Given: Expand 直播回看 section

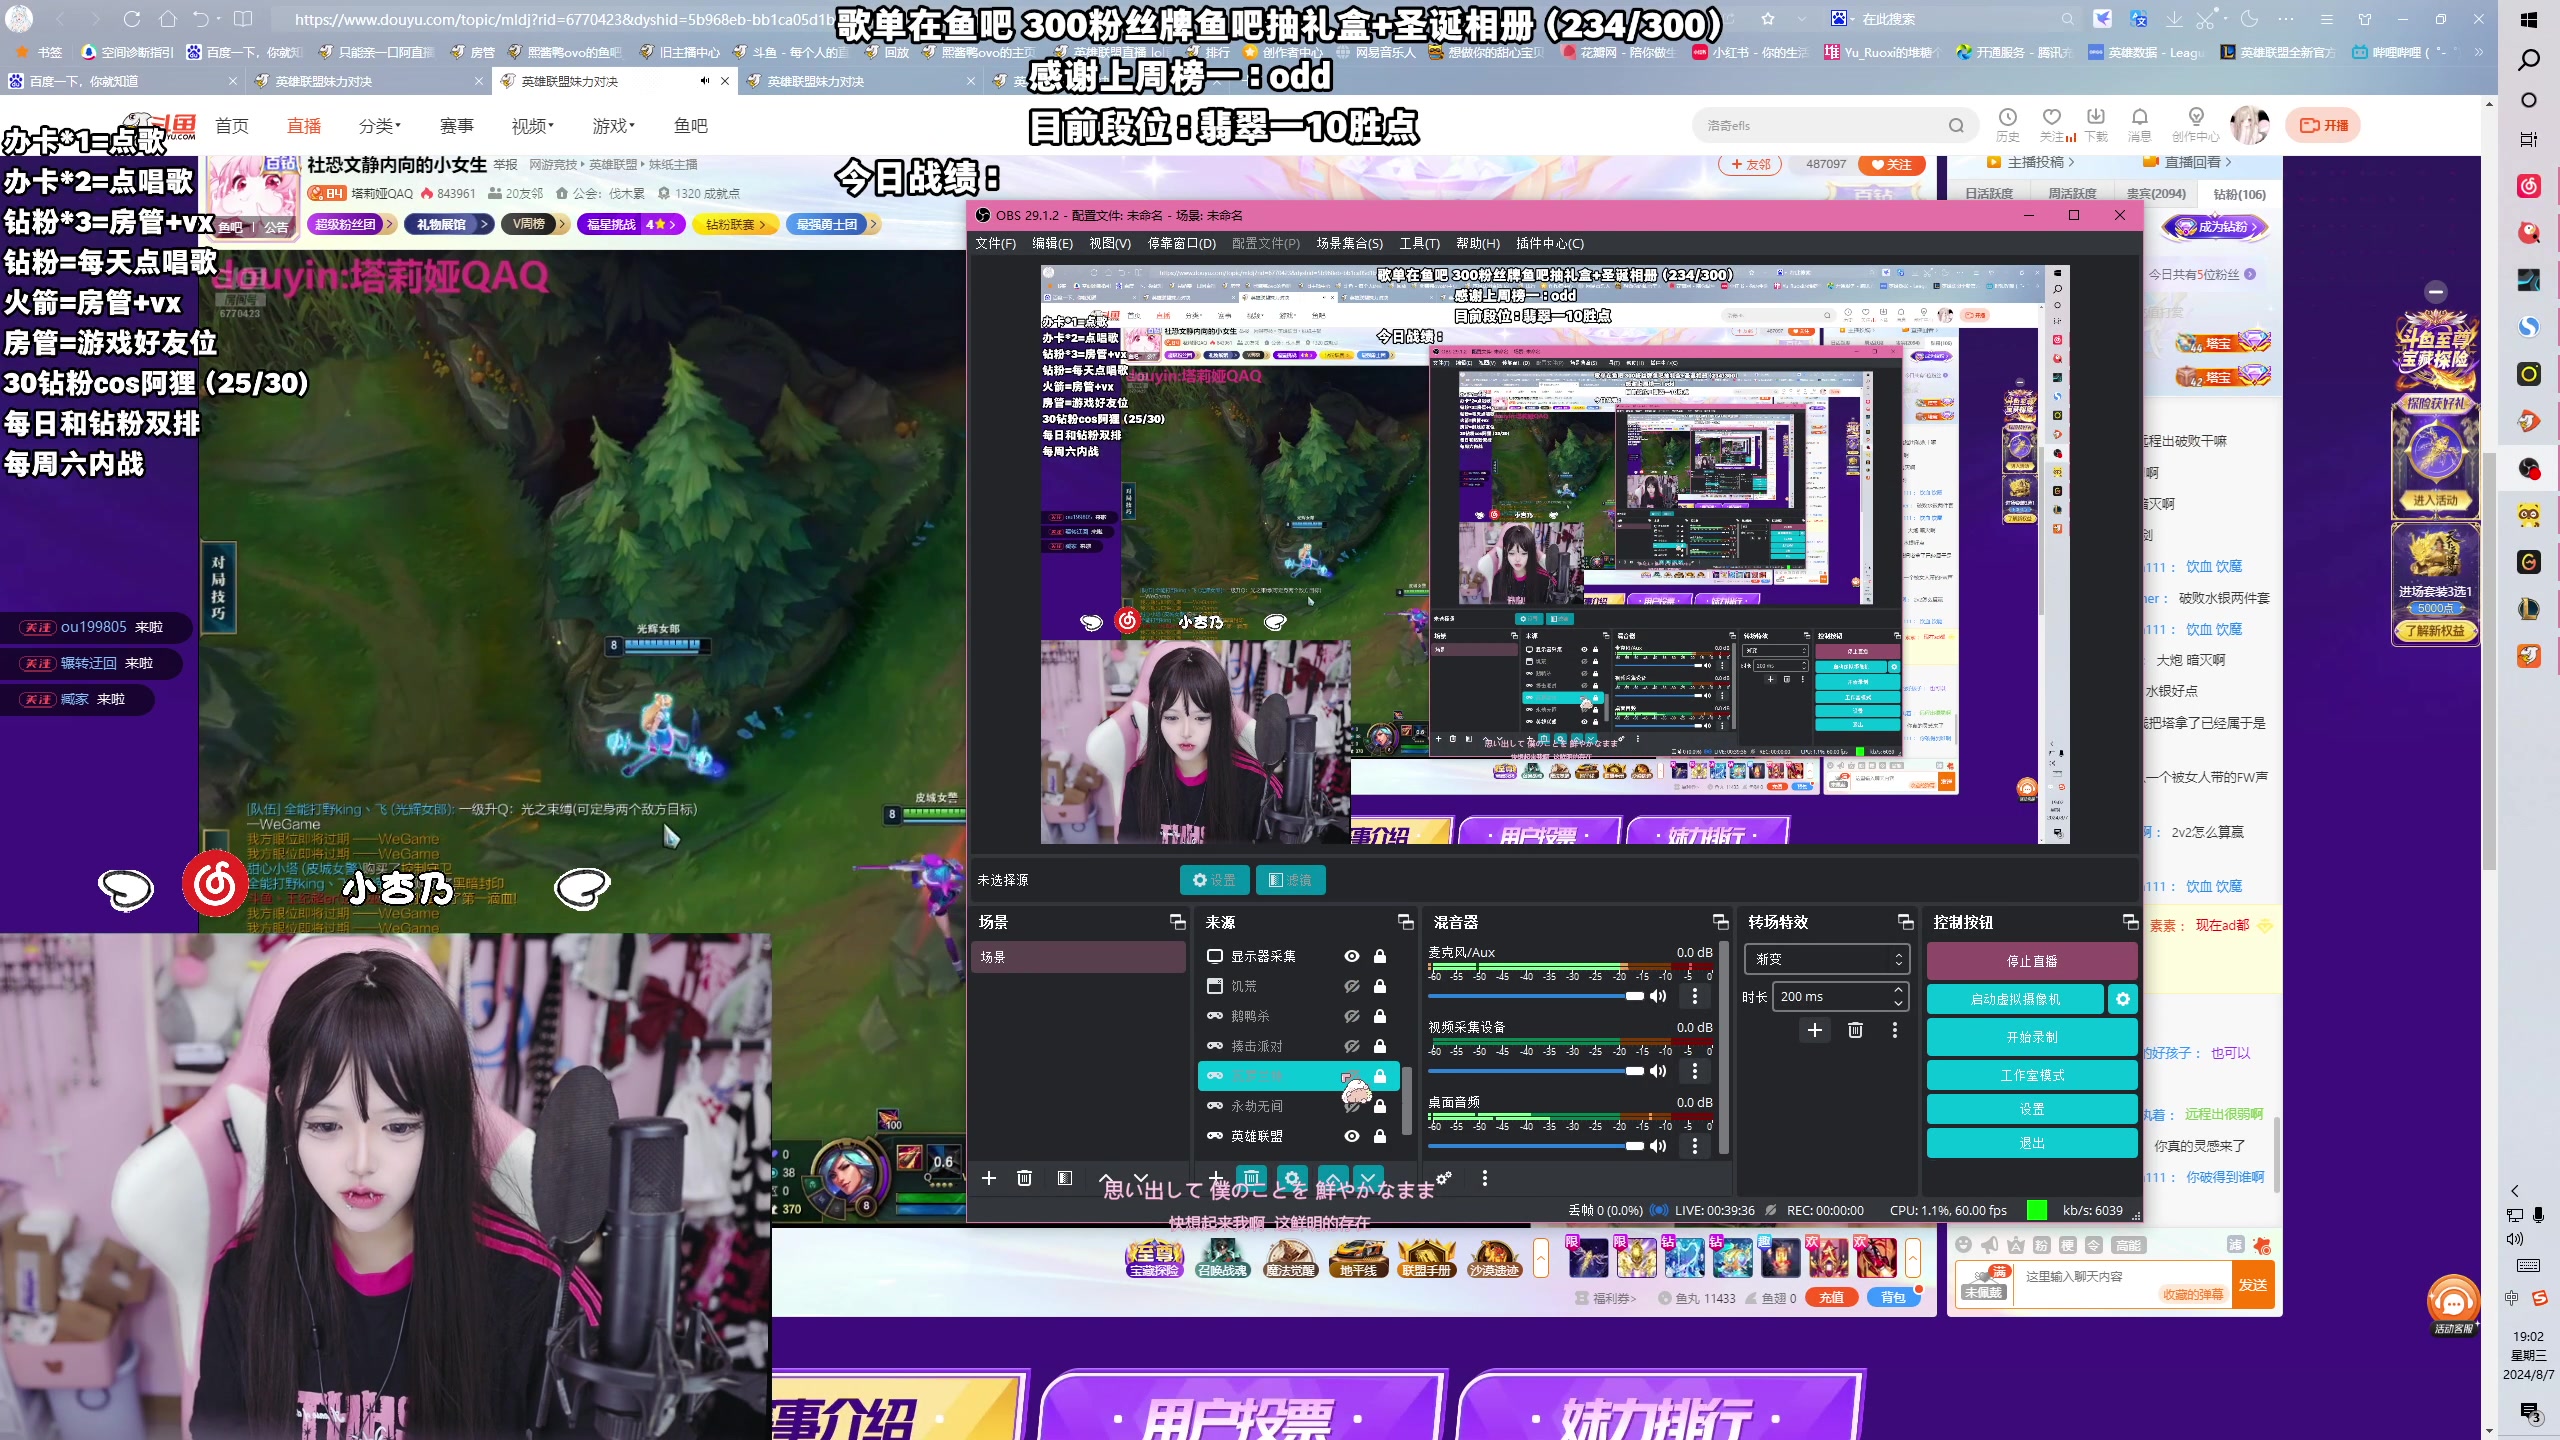Looking at the screenshot, I should coord(2188,162).
